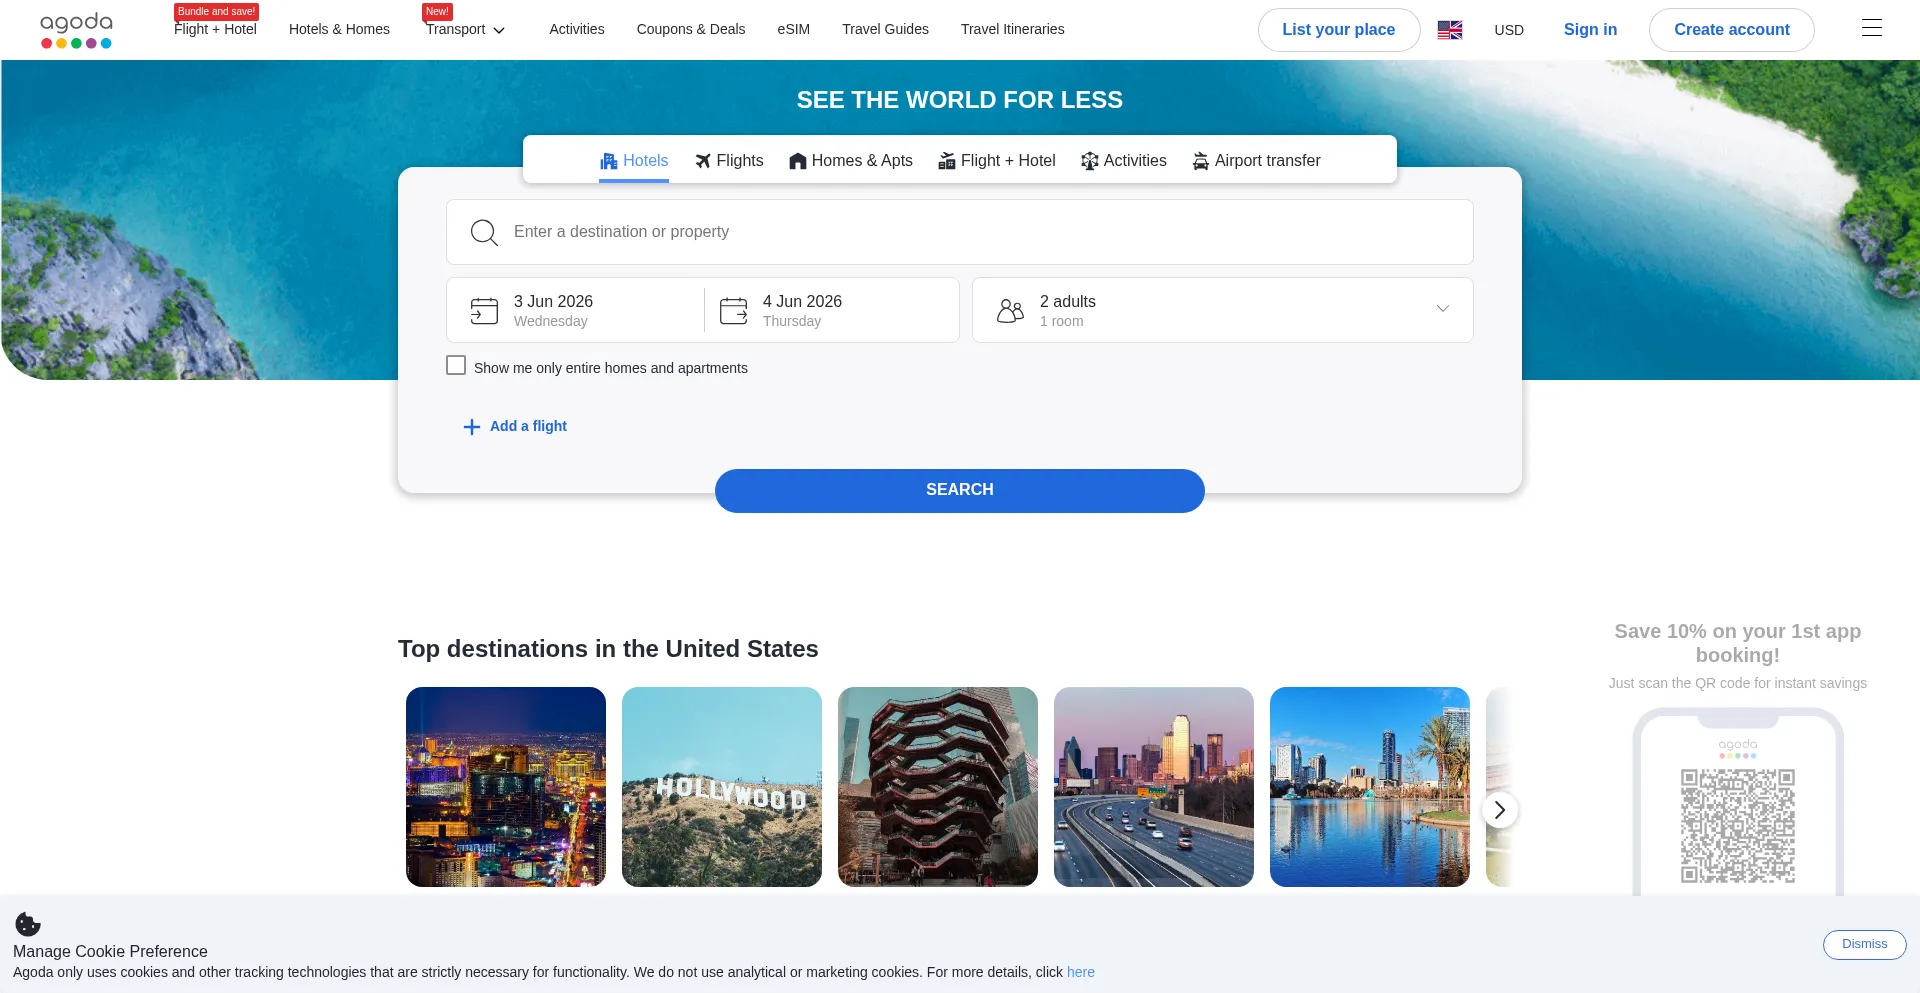Click the Hotels building icon
1920x993 pixels.
(609, 161)
